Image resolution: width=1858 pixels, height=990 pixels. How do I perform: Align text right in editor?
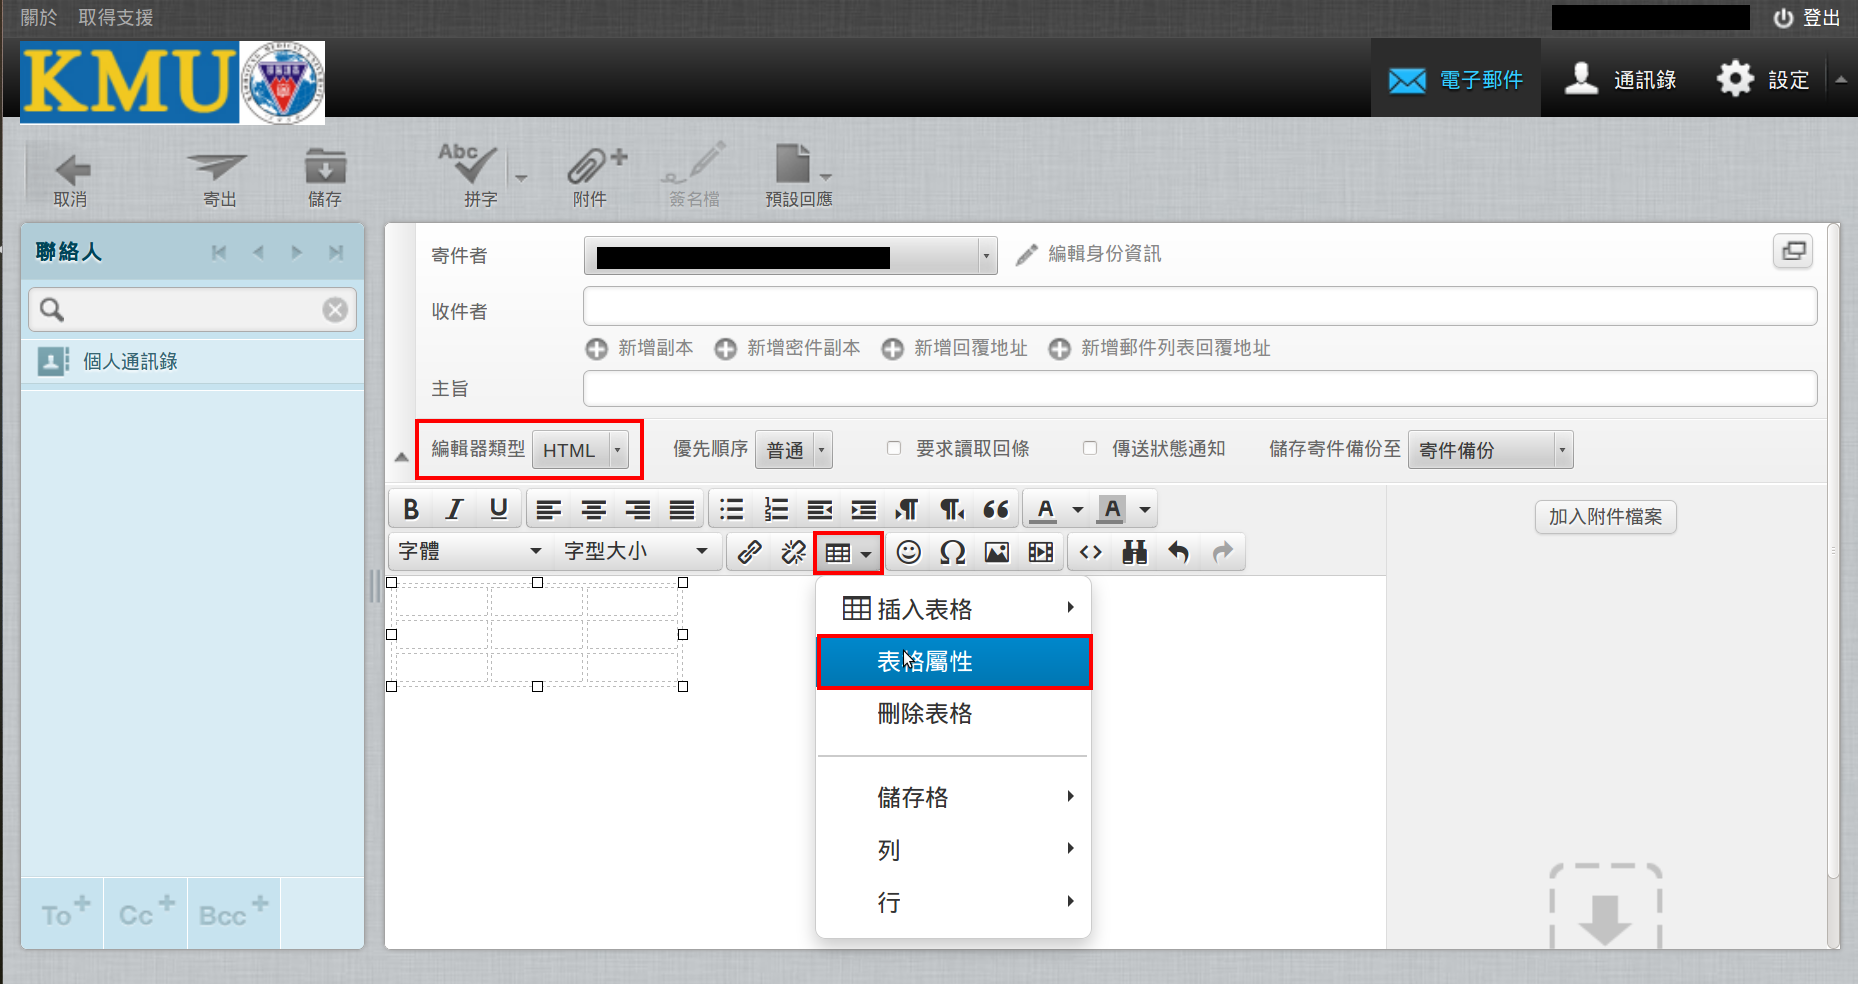point(638,510)
